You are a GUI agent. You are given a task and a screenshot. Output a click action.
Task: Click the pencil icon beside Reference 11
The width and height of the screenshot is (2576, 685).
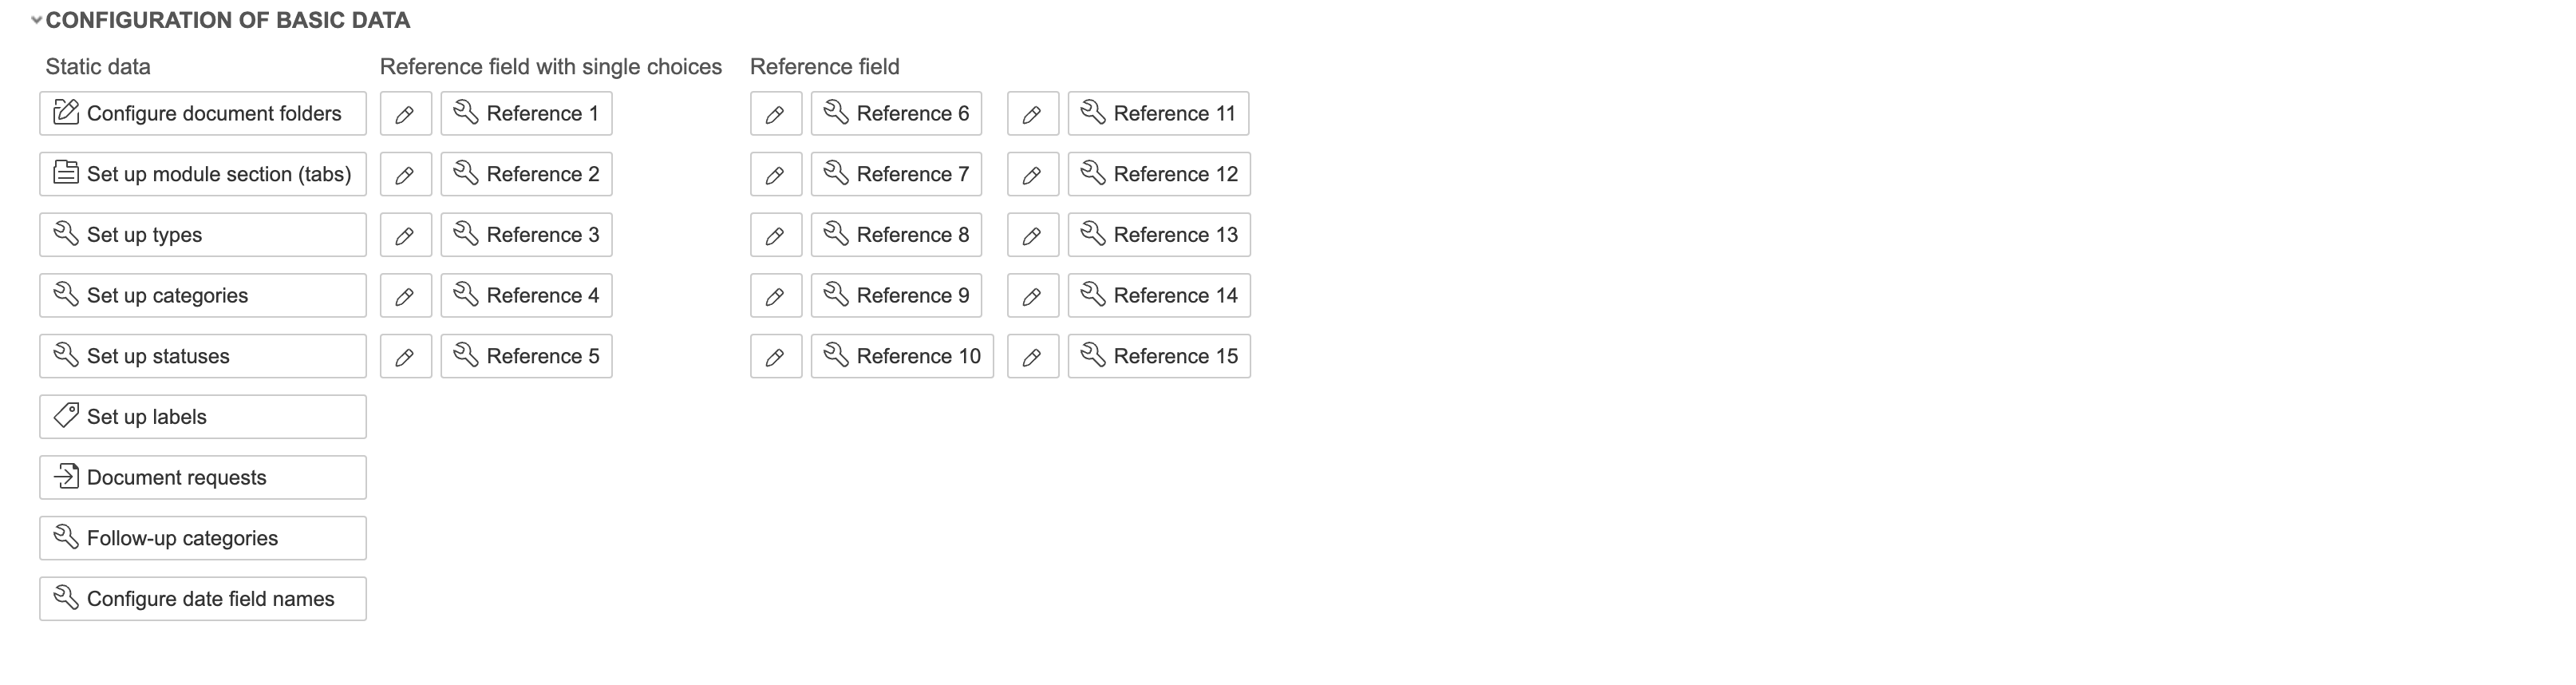[x=1032, y=114]
